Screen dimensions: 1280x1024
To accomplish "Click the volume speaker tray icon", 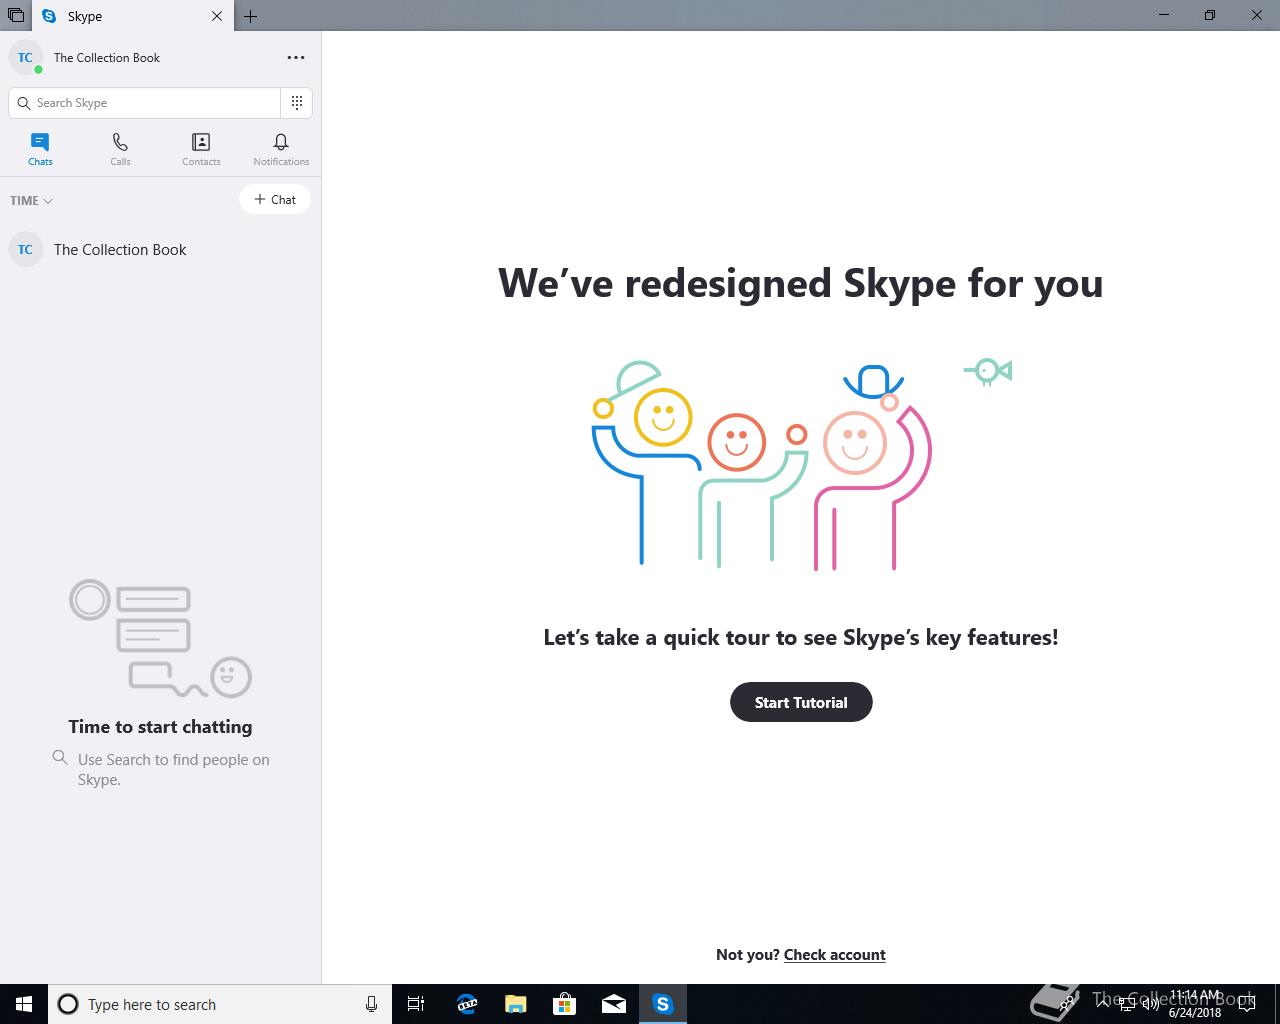I will (1150, 1004).
